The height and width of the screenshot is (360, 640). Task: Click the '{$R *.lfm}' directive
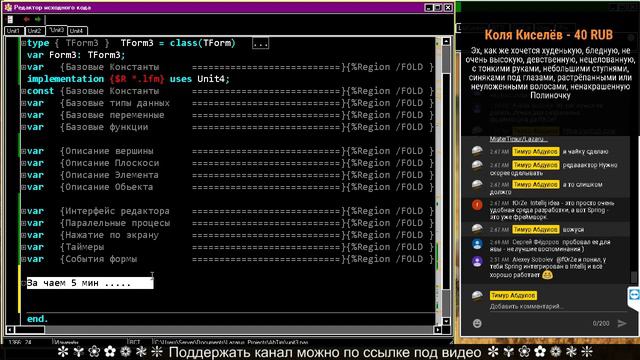[137, 79]
